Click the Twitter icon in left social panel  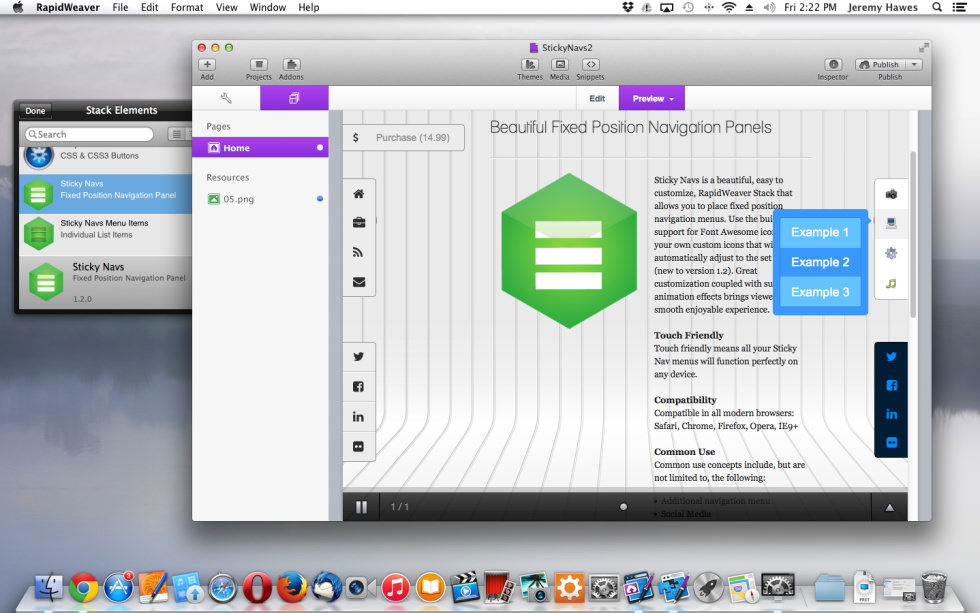359,357
